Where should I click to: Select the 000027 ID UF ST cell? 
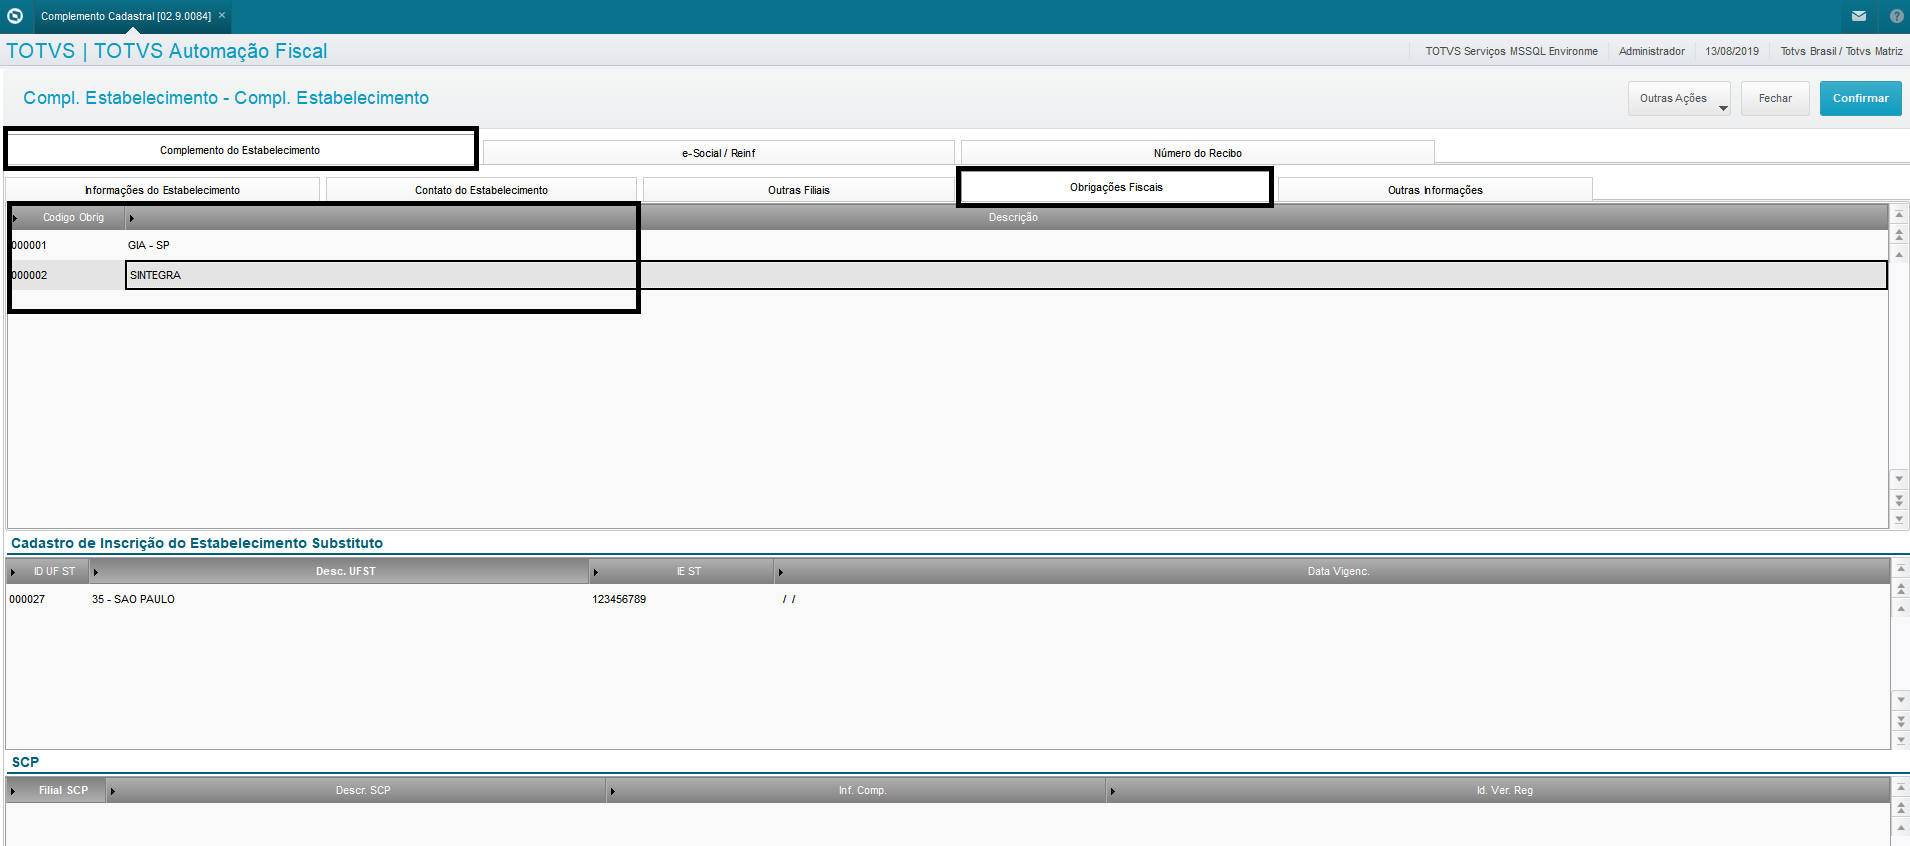[x=48, y=599]
